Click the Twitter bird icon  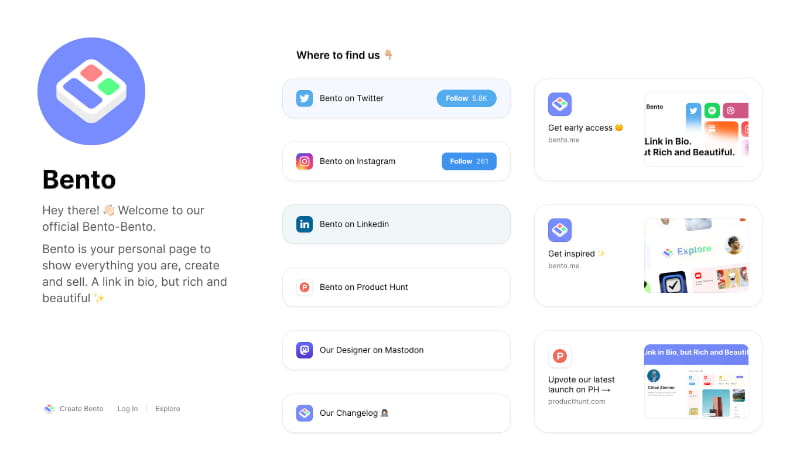coord(305,98)
